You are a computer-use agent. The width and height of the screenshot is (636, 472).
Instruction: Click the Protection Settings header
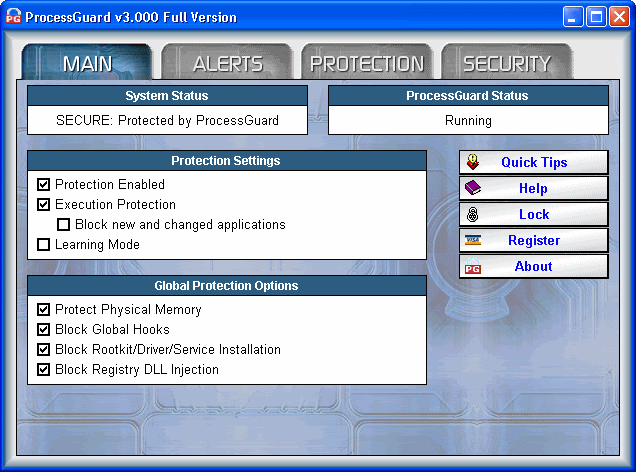point(227,161)
